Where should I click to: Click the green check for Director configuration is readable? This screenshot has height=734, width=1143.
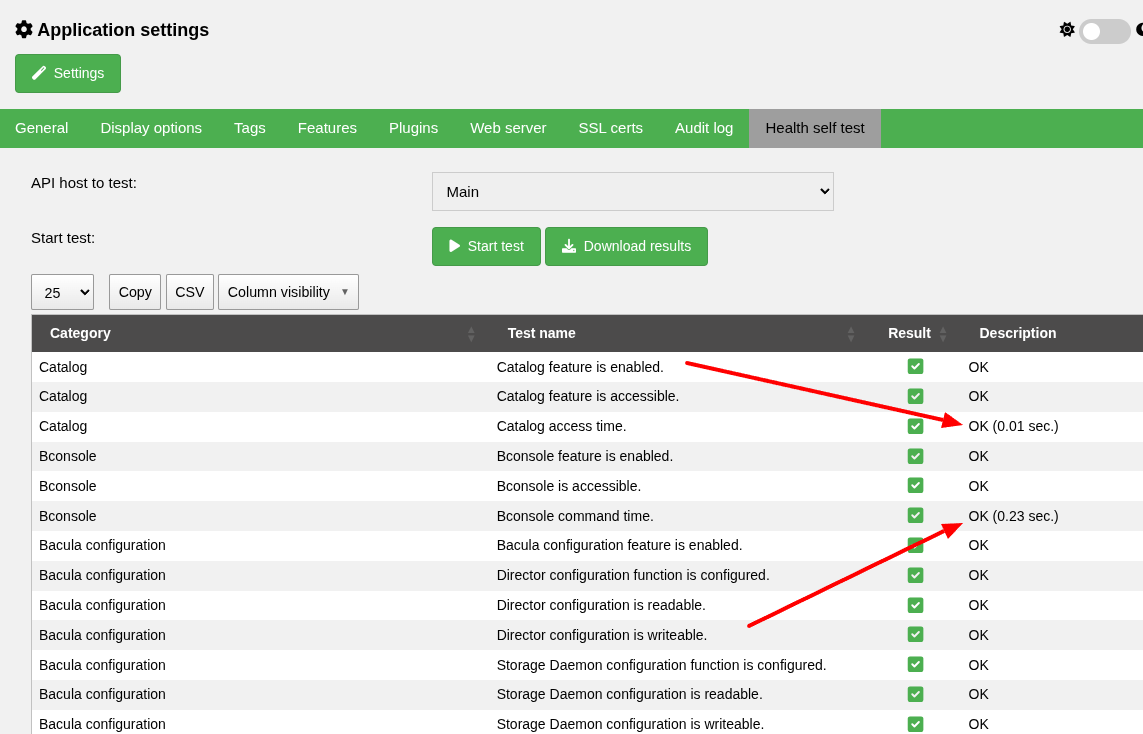[x=916, y=605]
